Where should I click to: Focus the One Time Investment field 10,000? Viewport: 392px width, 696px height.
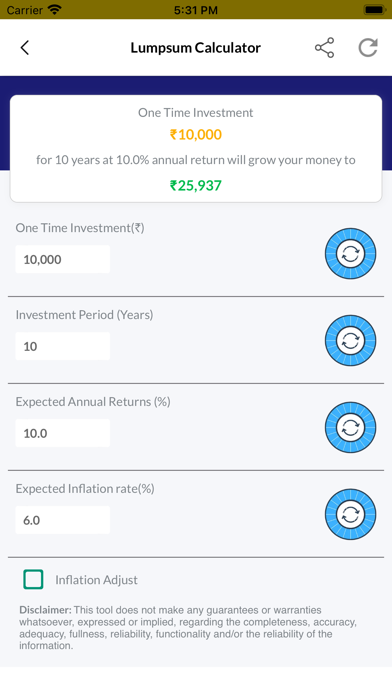(x=63, y=259)
